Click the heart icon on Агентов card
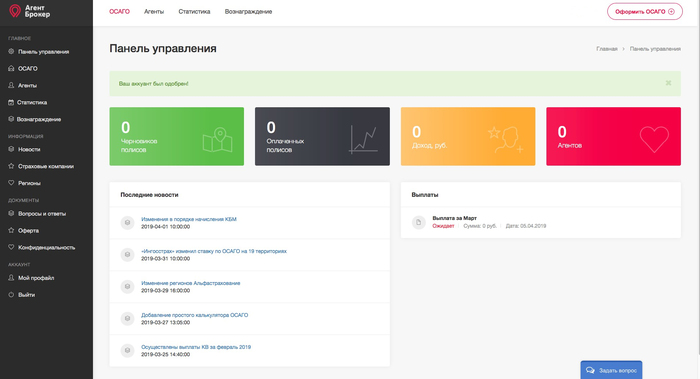Image resolution: width=700 pixels, height=379 pixels. pos(654,139)
